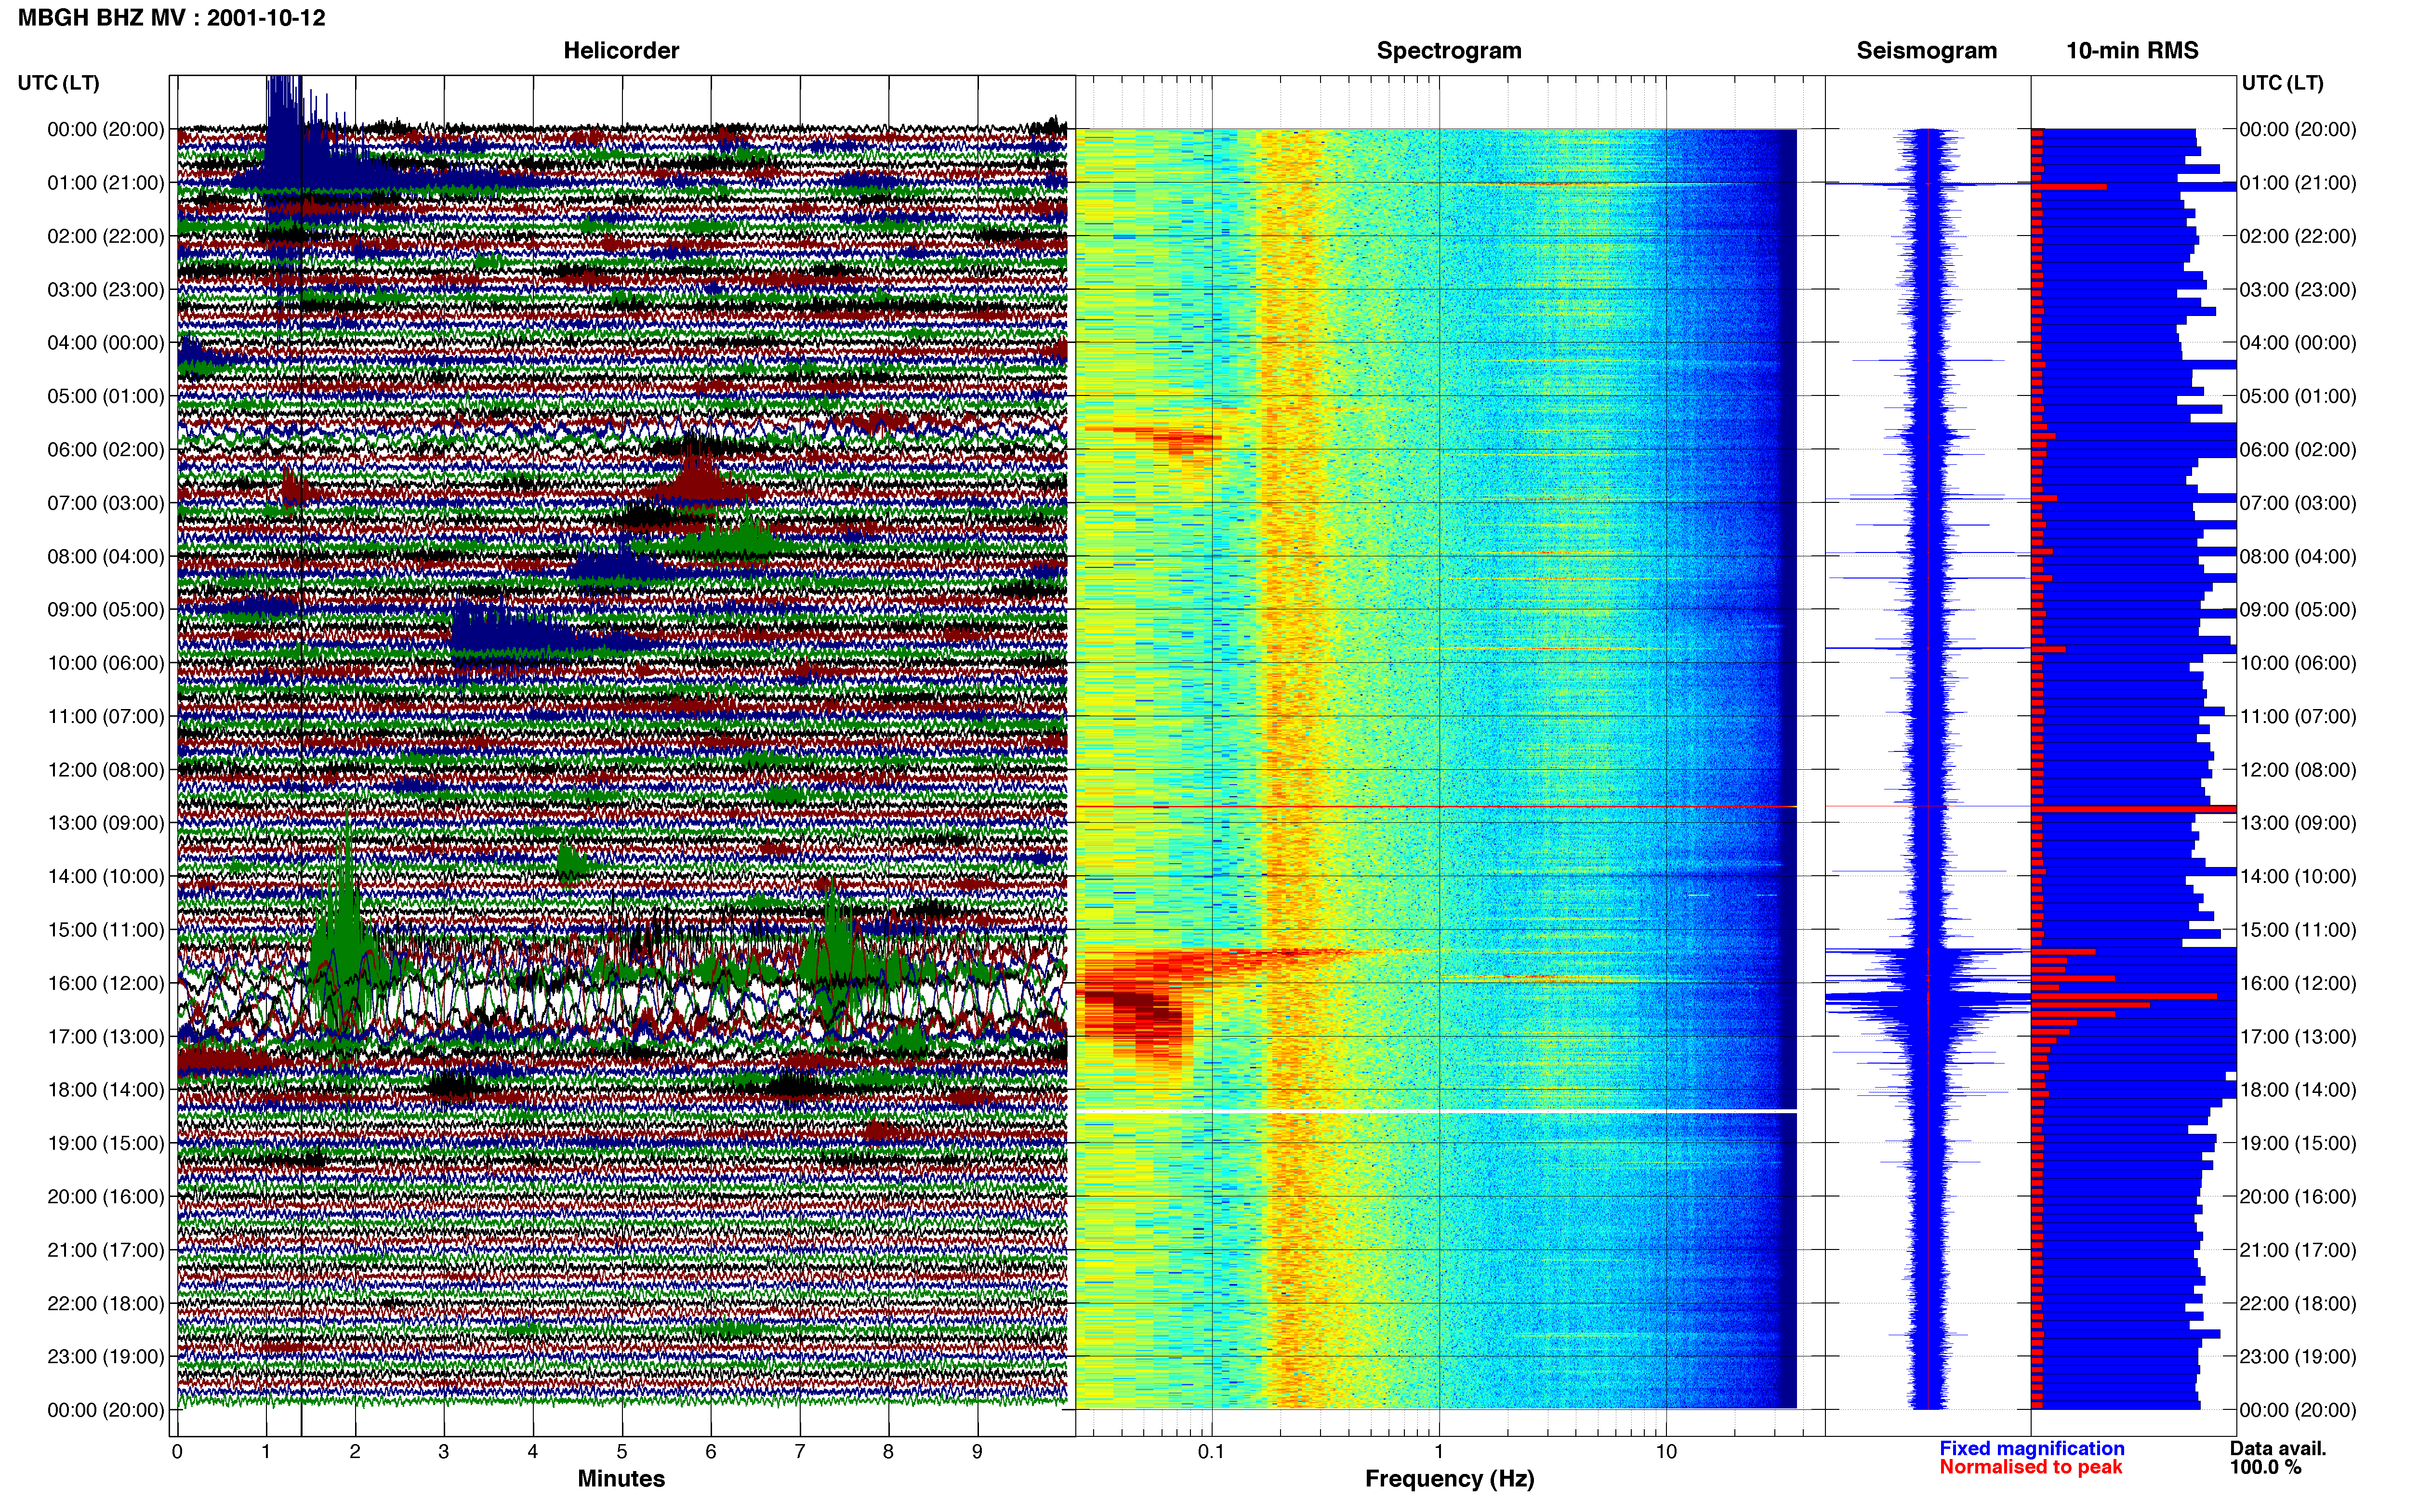Click the "8" tick on the Minutes axis
Screen dimensions: 2418x1512
pos(888,1452)
